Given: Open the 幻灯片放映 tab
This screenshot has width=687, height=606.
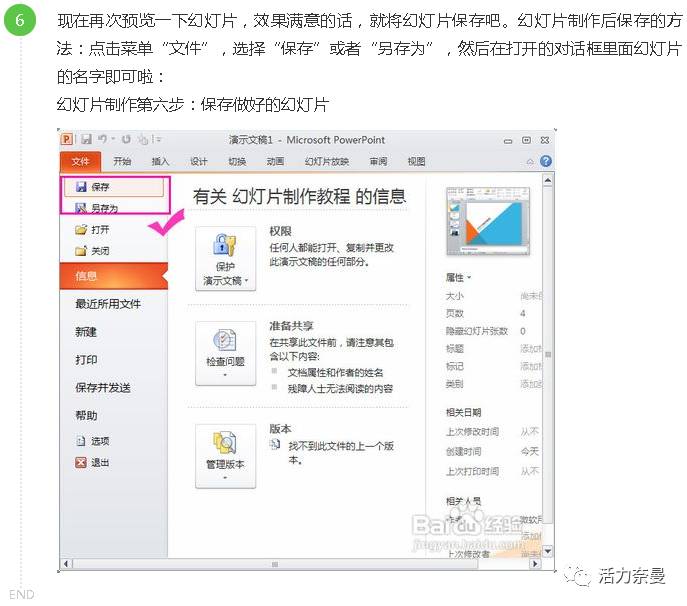Looking at the screenshot, I should pos(327,161).
